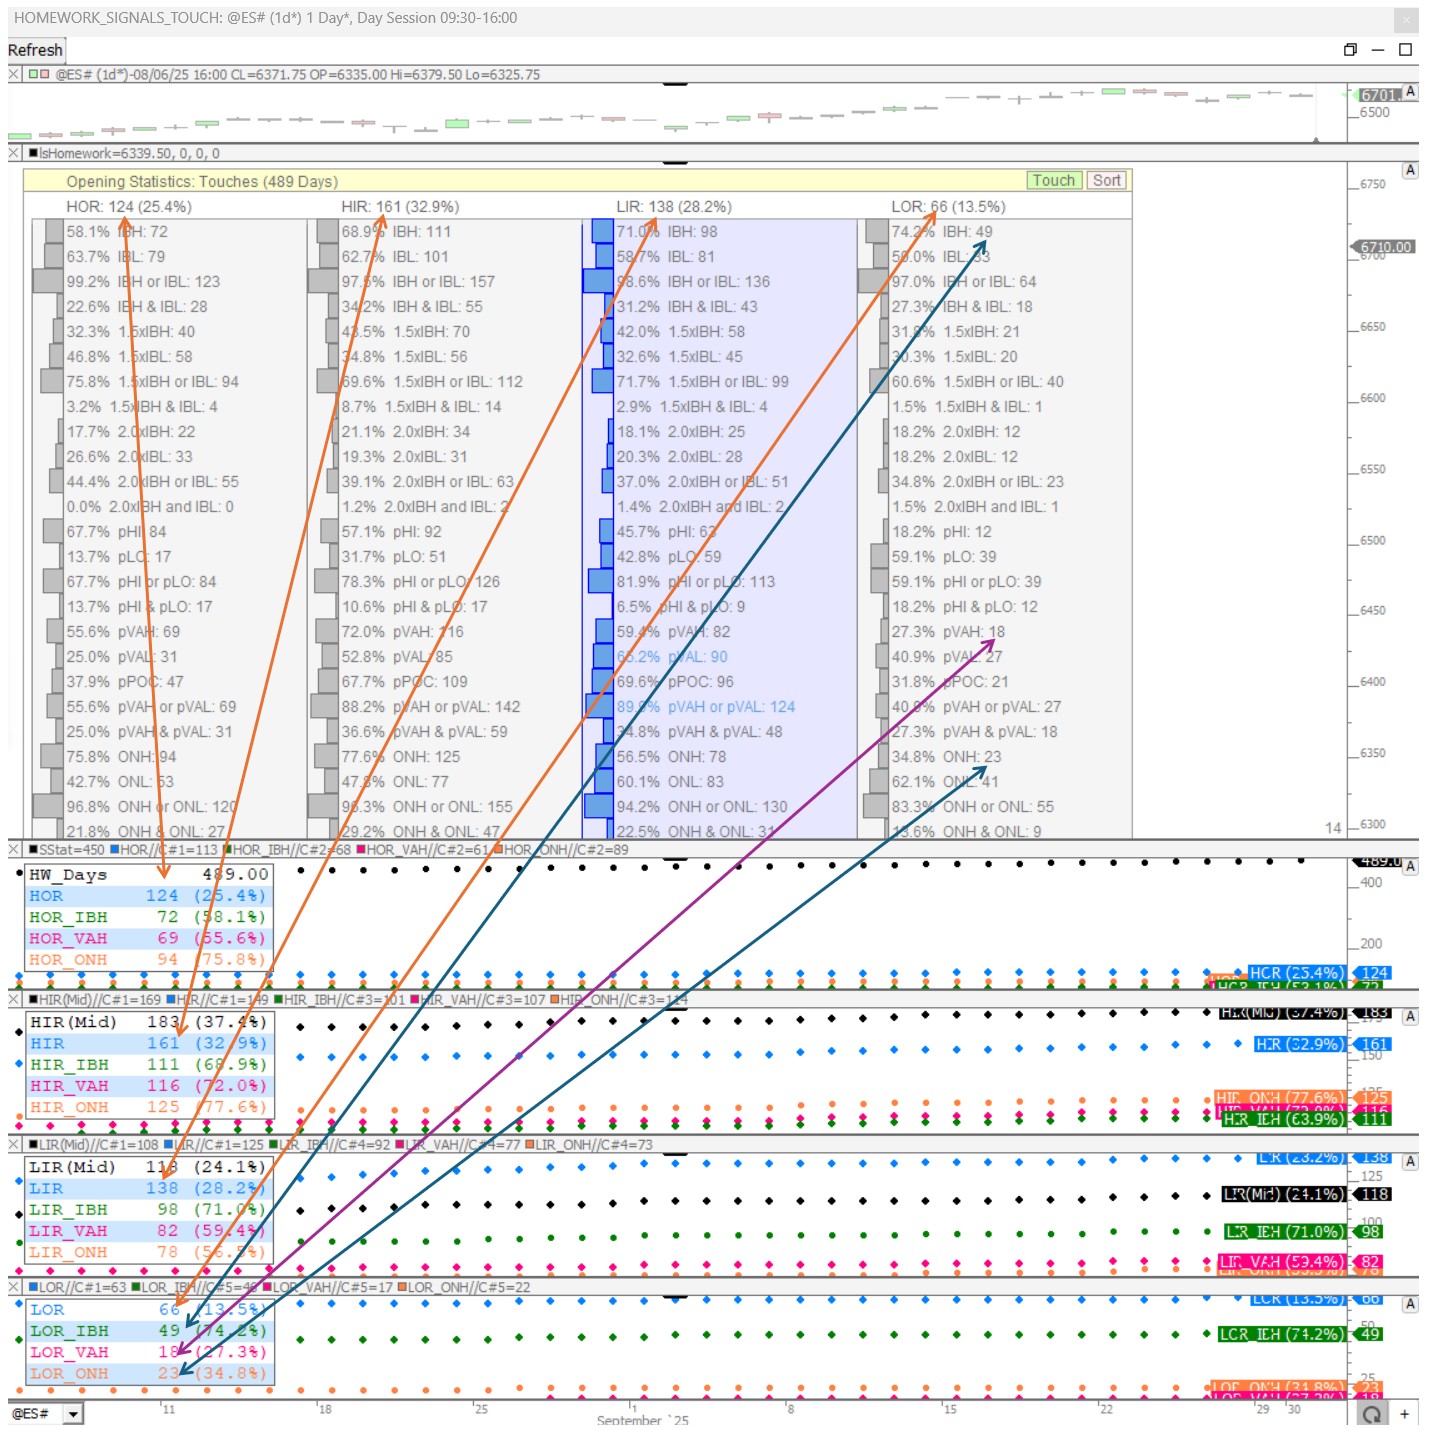The image size is (1432, 1430).
Task: Click the restore window icon
Action: coord(1350,50)
